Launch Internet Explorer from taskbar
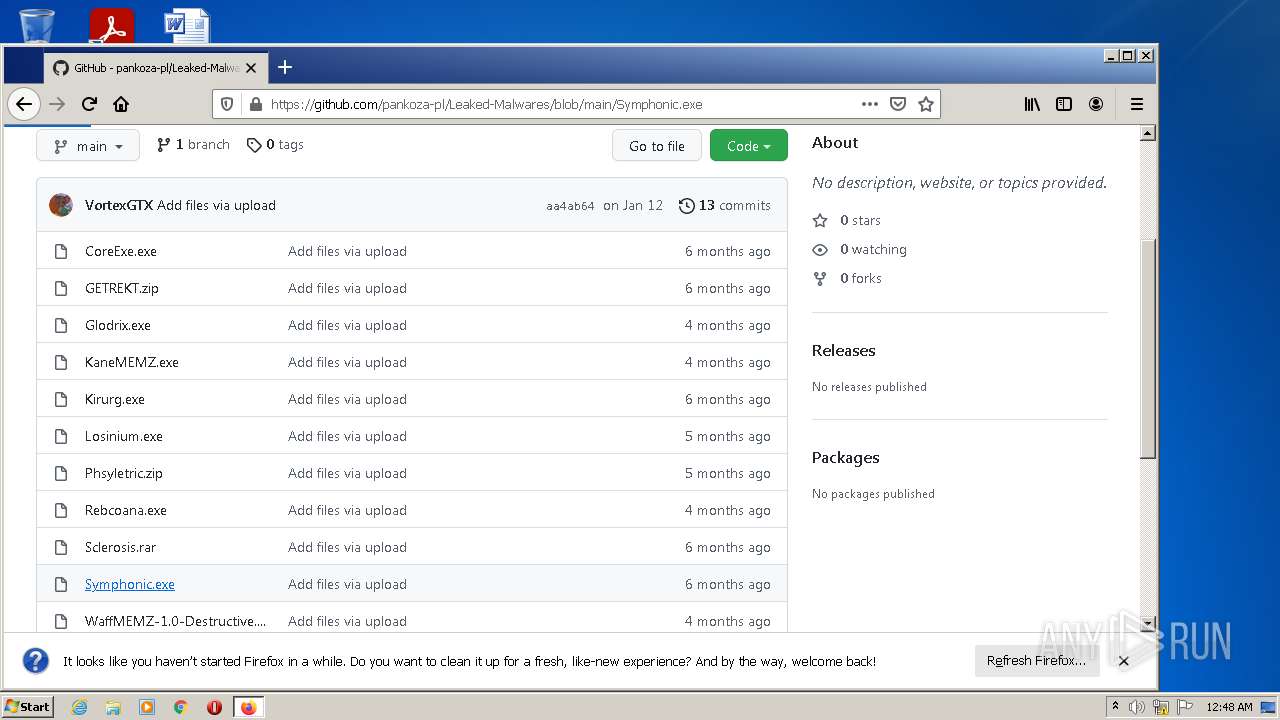 pos(79,707)
